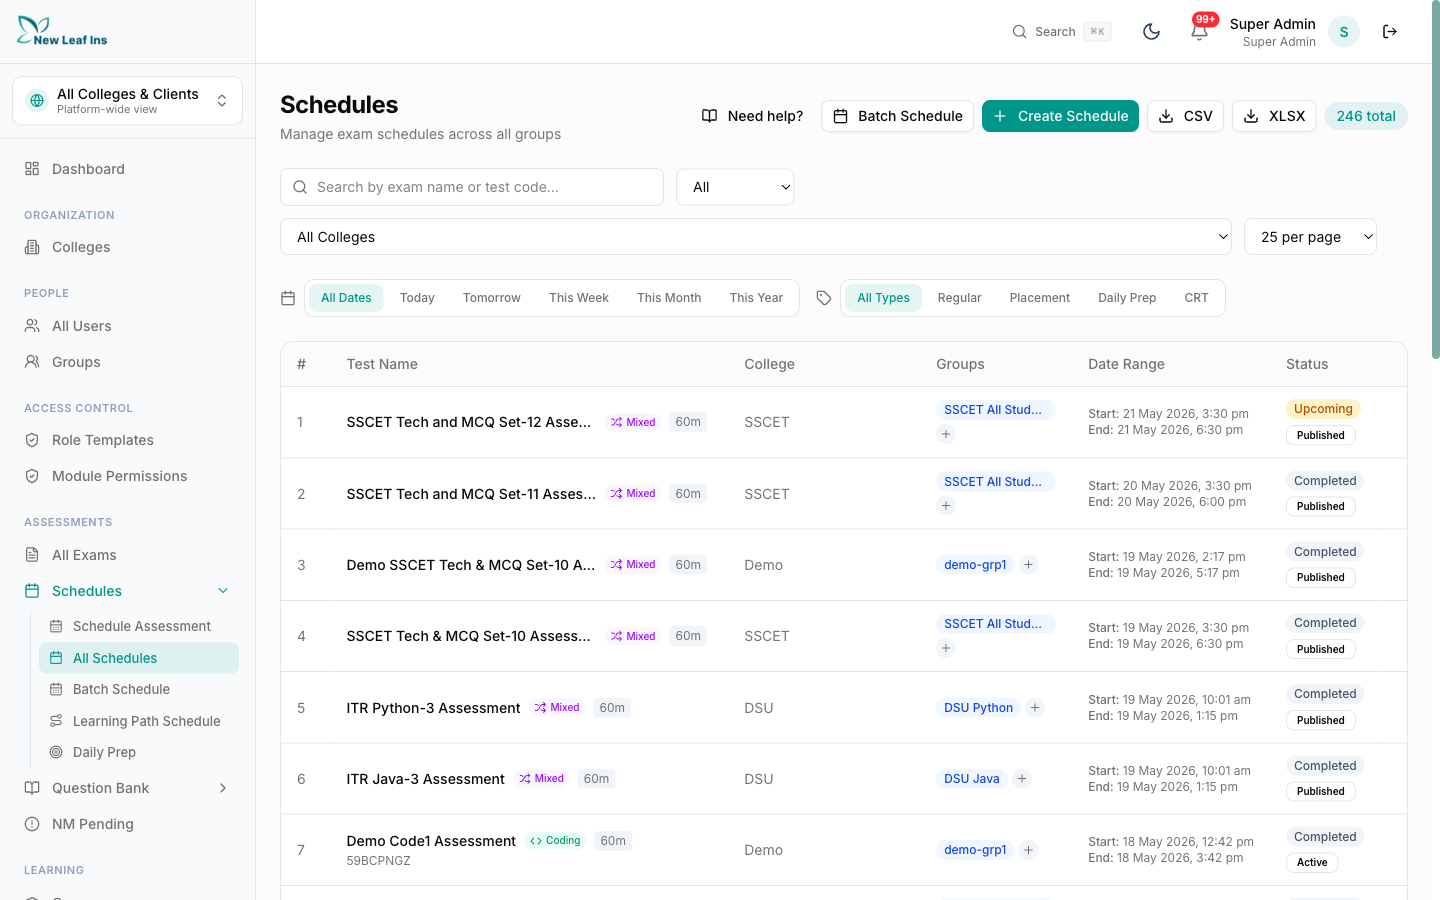Open All Colleges & Clients switcher
This screenshot has height=900, width=1440.
pos(127,101)
